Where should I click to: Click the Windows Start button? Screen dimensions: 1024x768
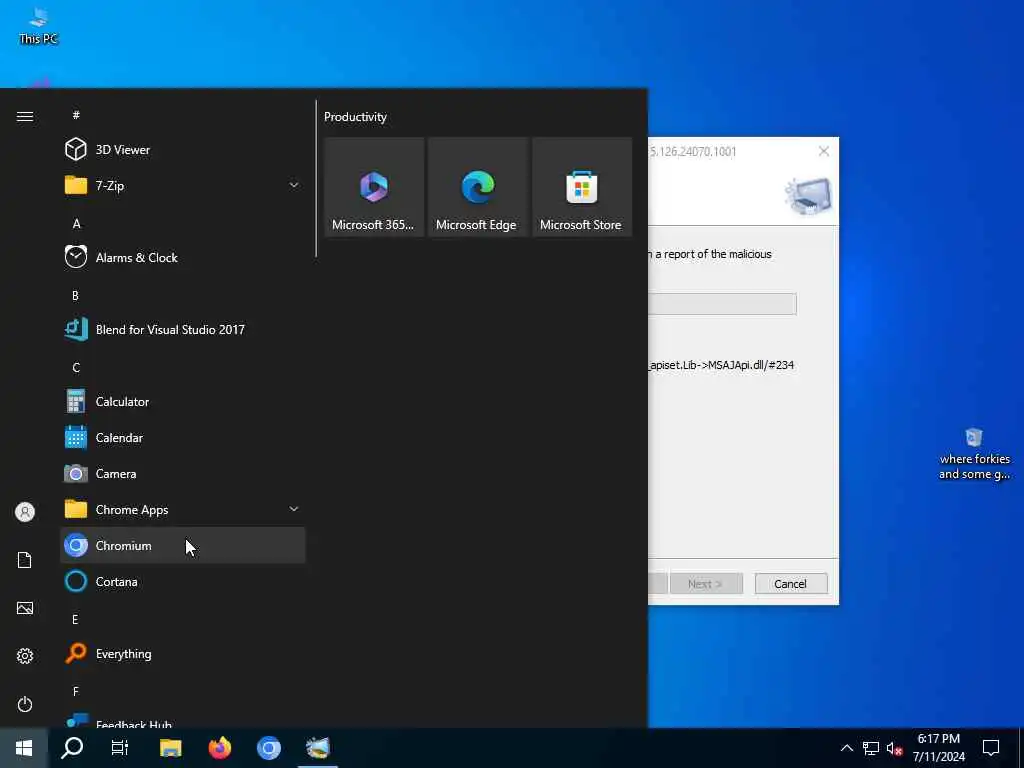(24, 748)
